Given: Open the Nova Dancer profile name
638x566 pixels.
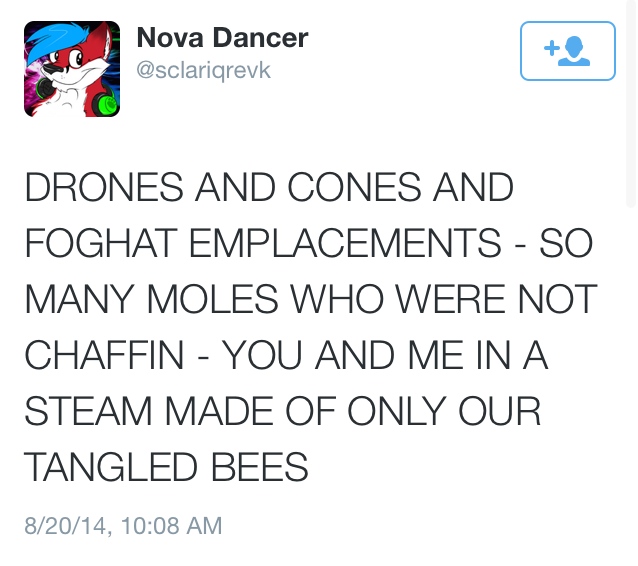Looking at the screenshot, I should pyautogui.click(x=223, y=38).
